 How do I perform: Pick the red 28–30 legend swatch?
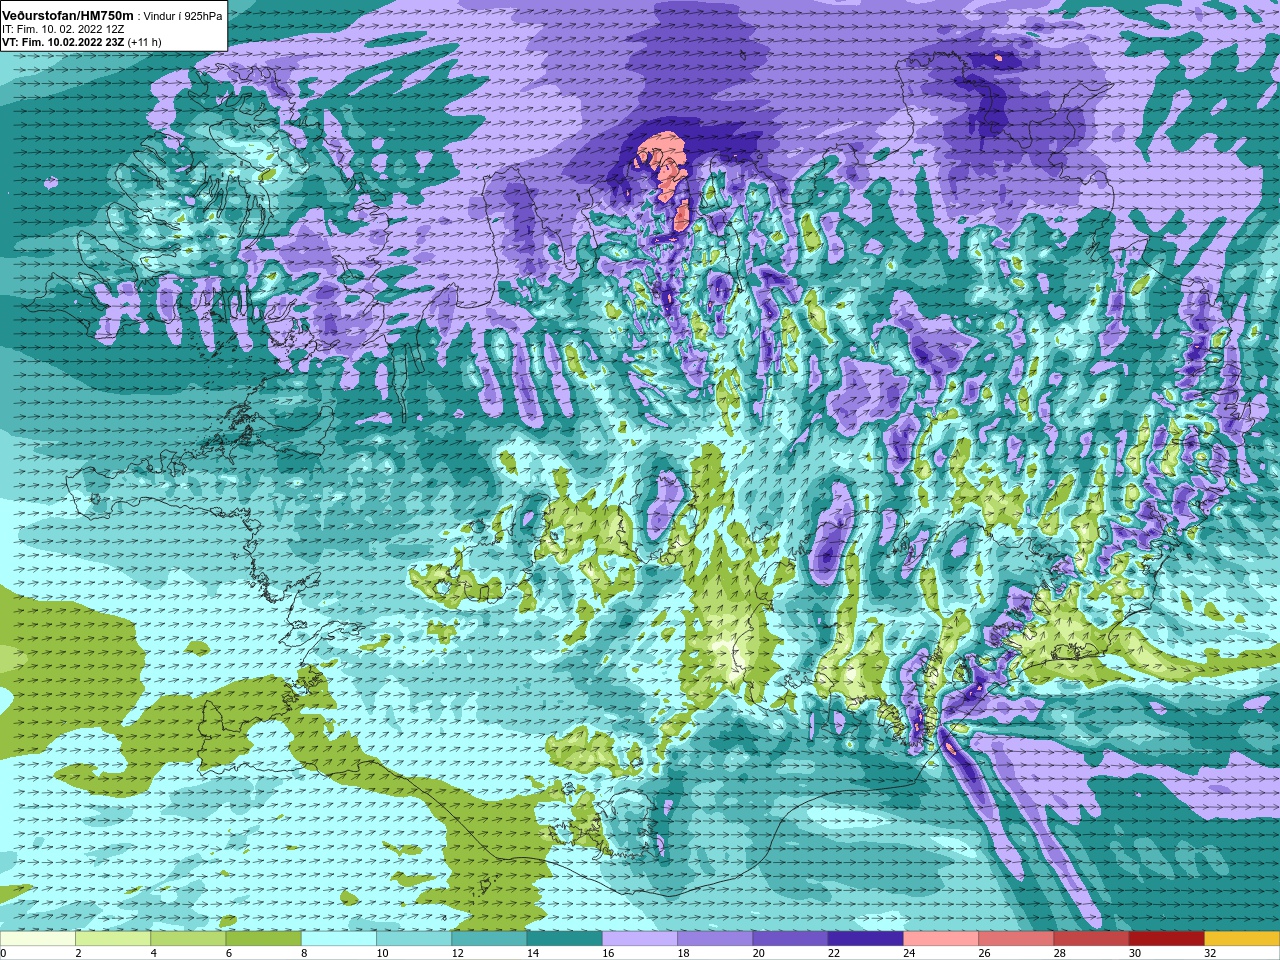pos(1091,939)
